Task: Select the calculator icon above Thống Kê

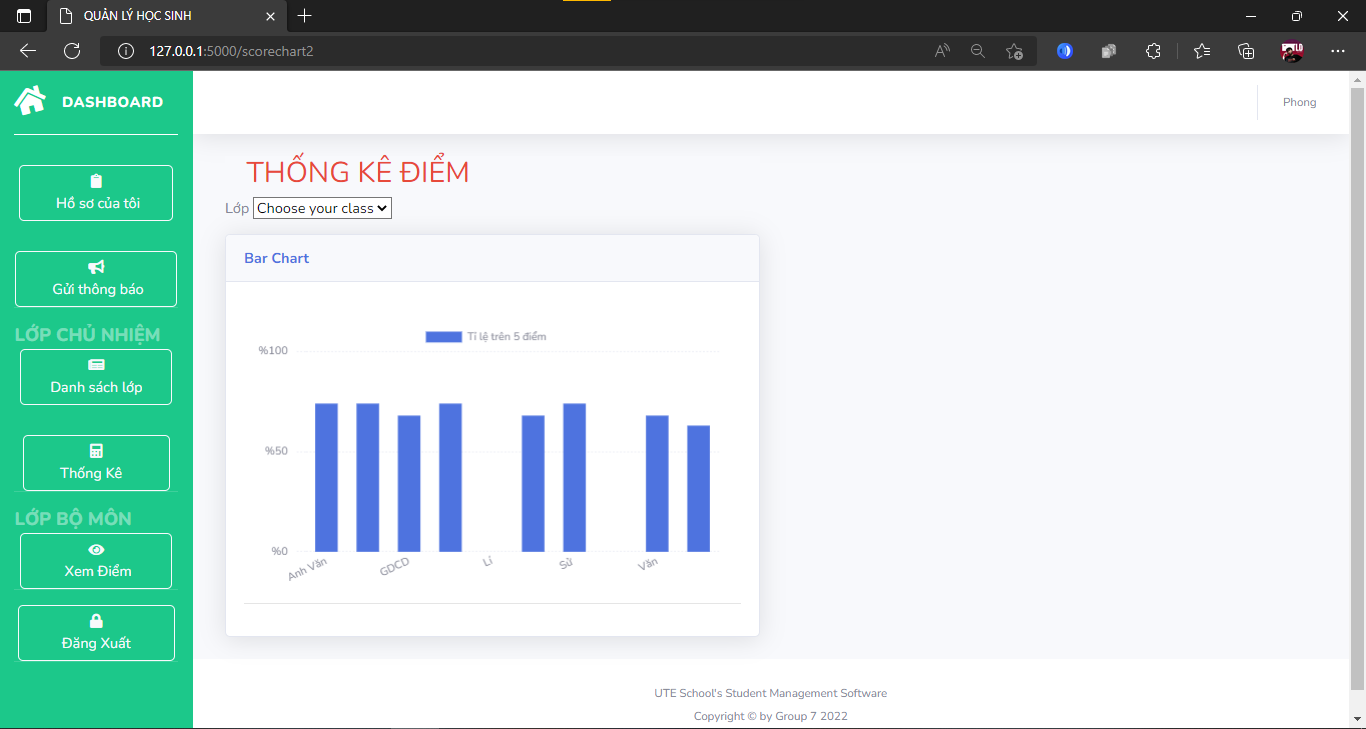Action: [95, 451]
